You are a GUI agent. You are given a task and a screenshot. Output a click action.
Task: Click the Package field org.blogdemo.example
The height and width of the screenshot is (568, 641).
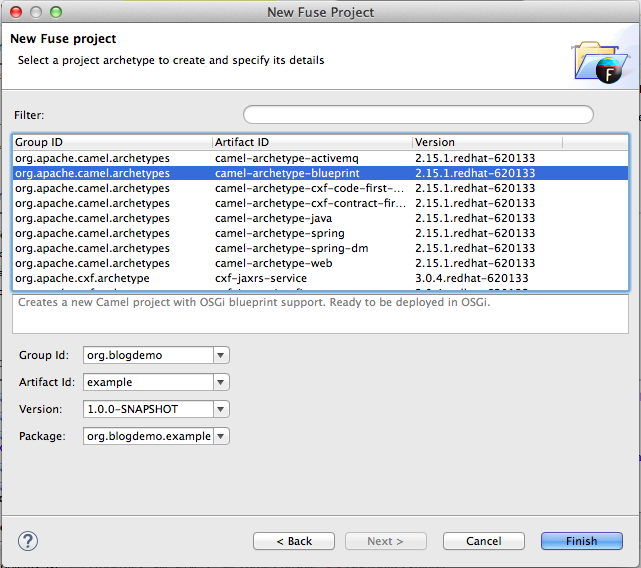(148, 436)
